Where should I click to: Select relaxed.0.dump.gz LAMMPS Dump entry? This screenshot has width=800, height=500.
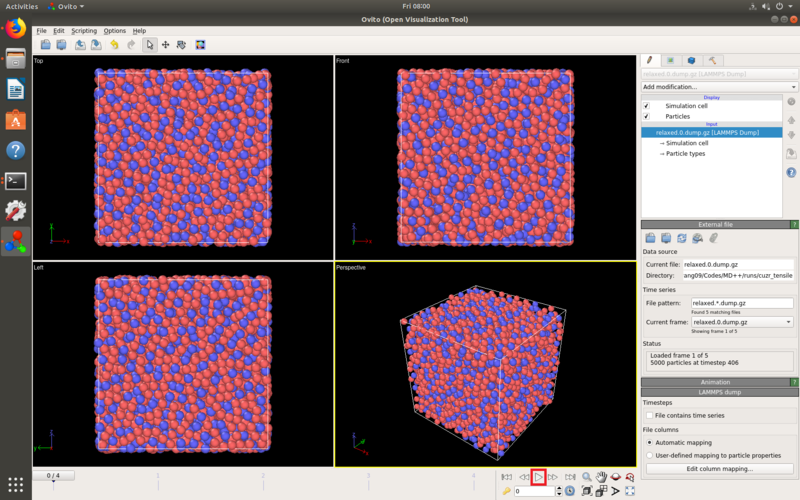click(x=711, y=133)
